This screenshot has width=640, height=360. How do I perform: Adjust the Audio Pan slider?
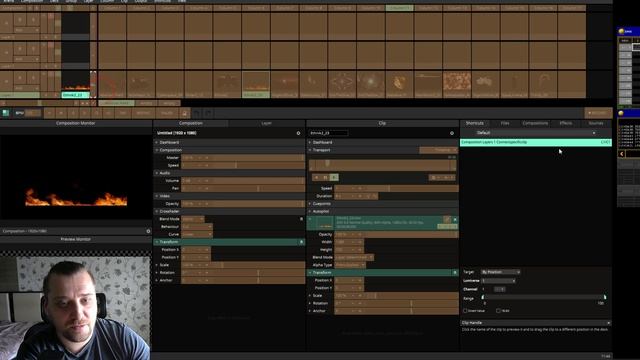coord(243,188)
